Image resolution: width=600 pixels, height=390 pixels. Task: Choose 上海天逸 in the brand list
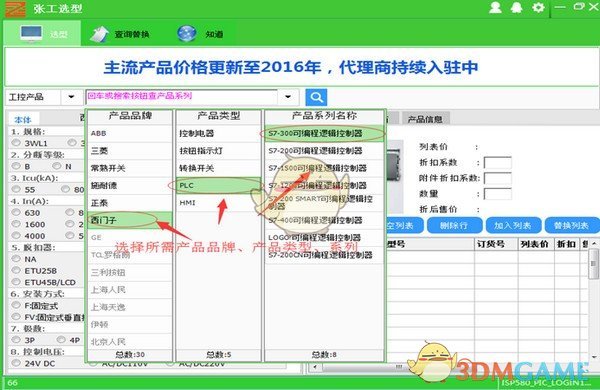(130, 307)
